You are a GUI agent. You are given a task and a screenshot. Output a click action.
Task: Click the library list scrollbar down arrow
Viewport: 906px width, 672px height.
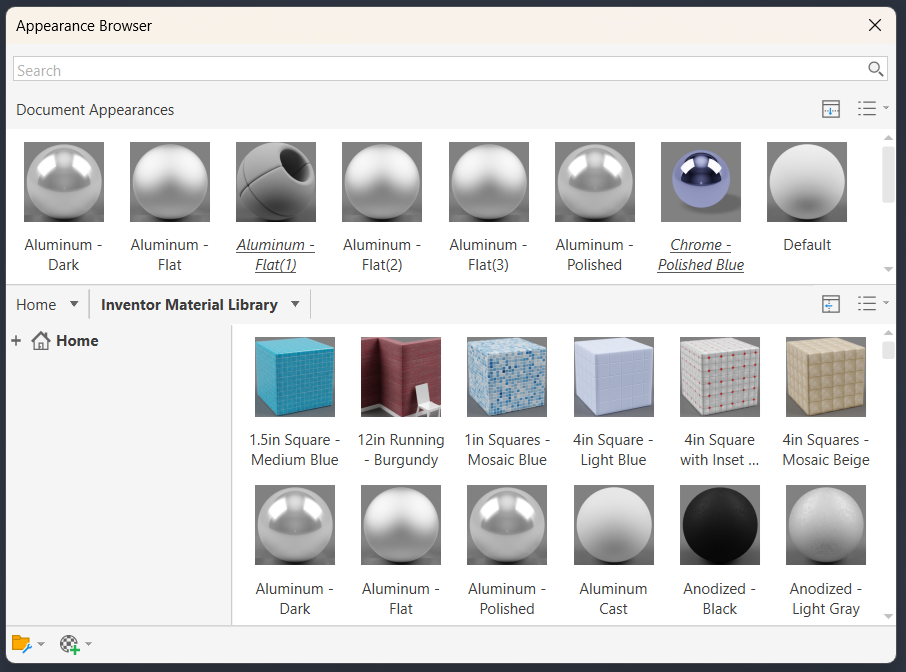(888, 617)
